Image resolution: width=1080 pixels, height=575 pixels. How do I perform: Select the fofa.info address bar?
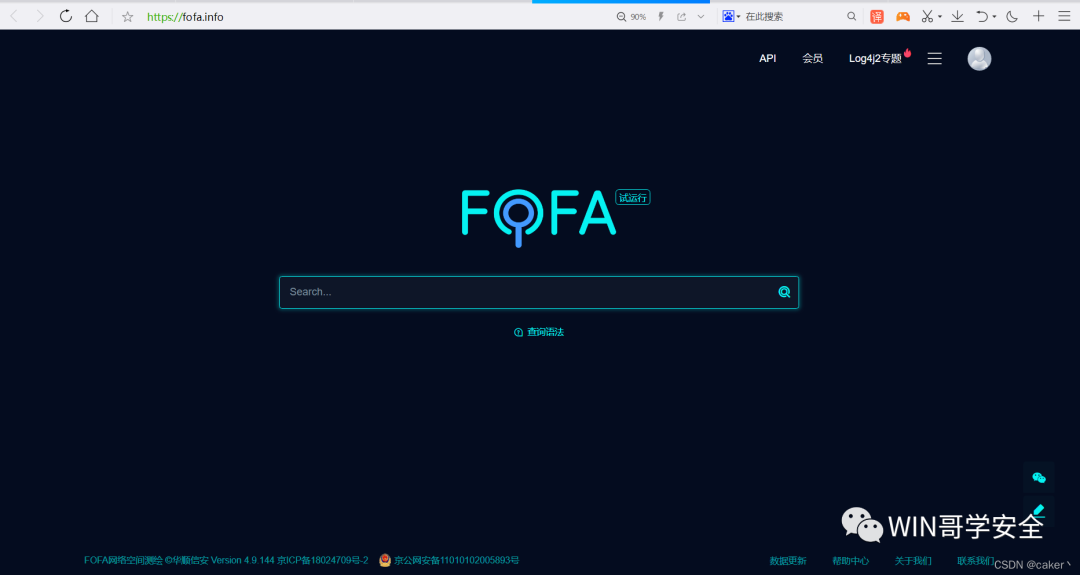185,17
